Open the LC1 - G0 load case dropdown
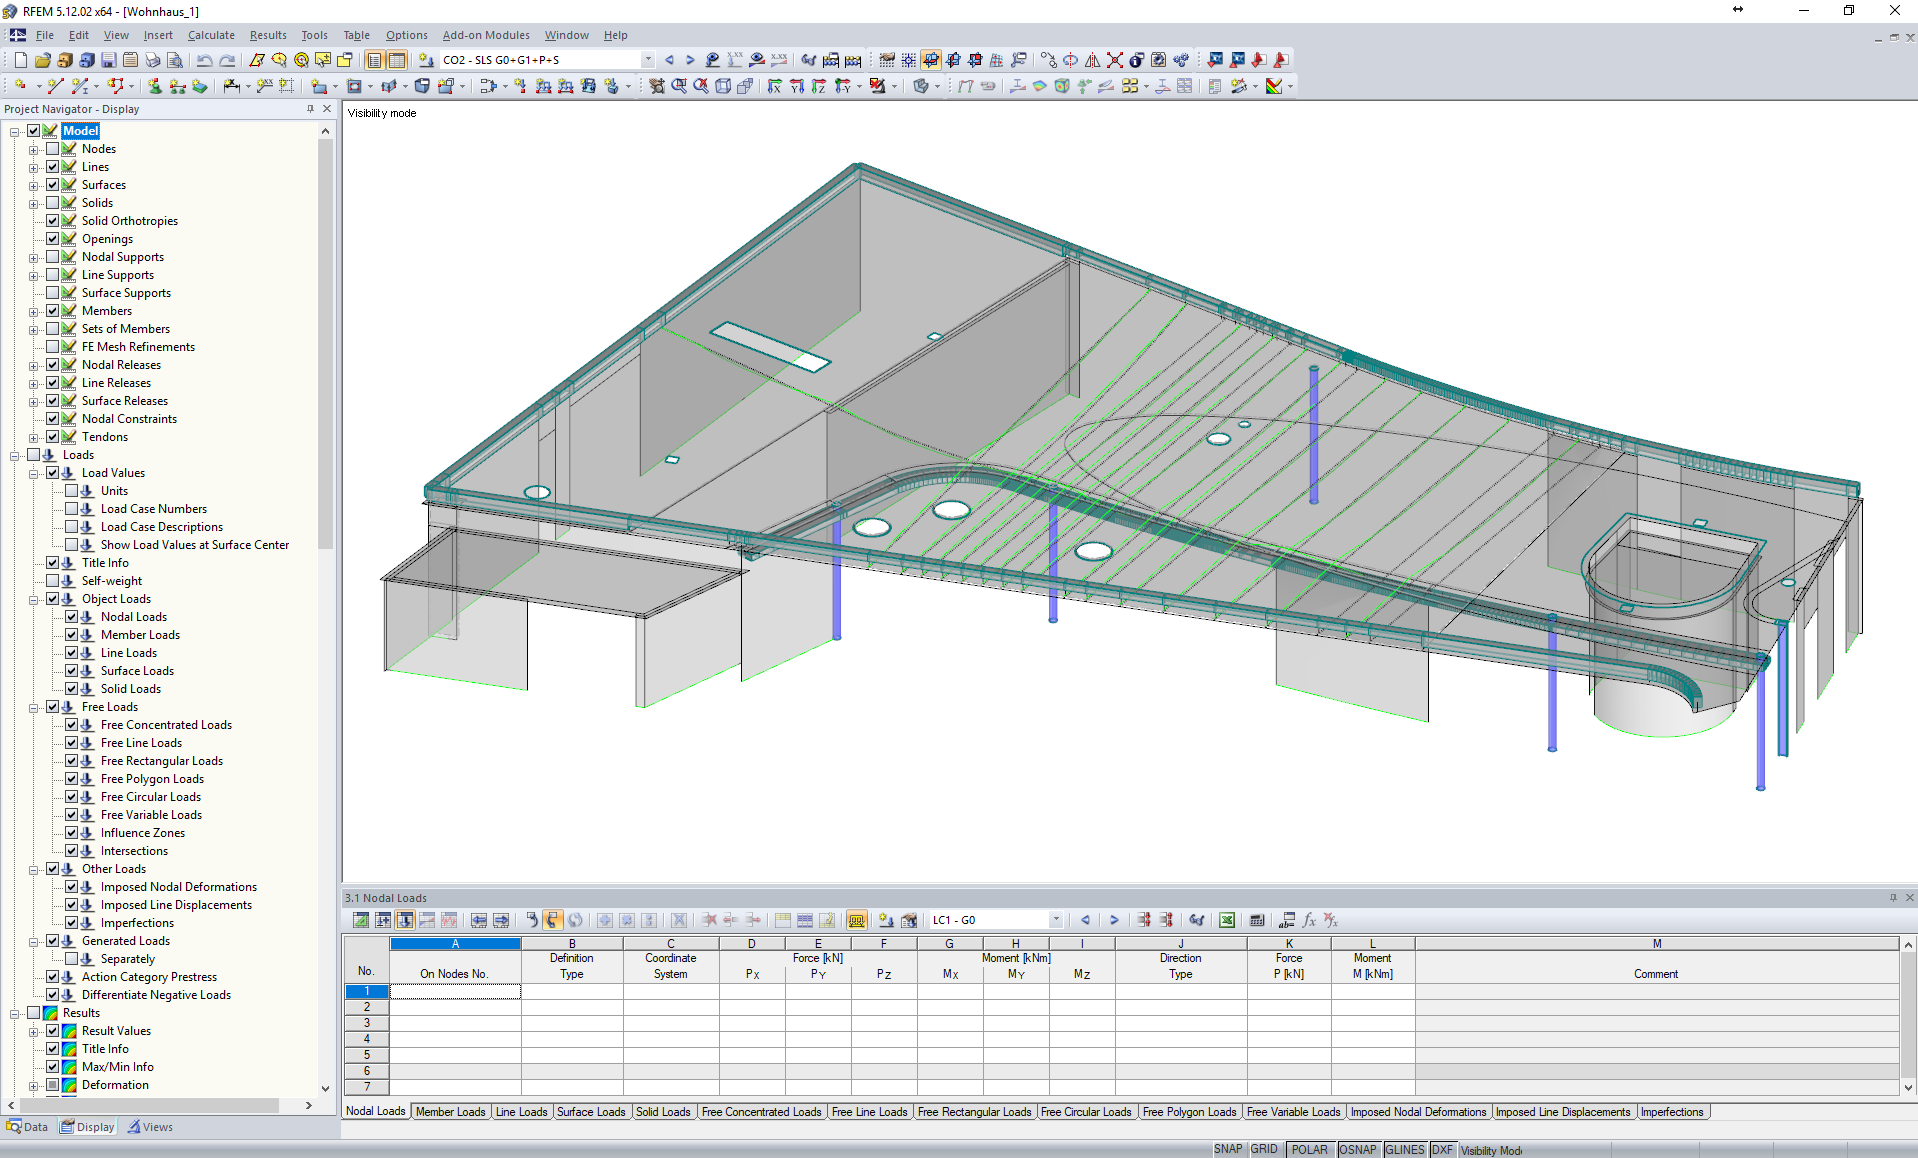 pos(1057,920)
